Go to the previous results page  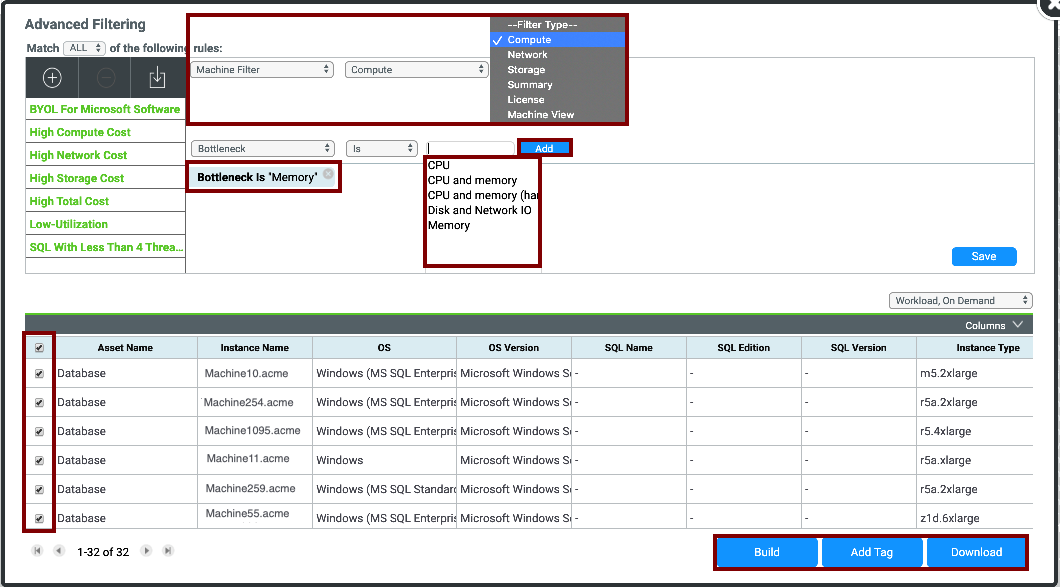(x=59, y=551)
